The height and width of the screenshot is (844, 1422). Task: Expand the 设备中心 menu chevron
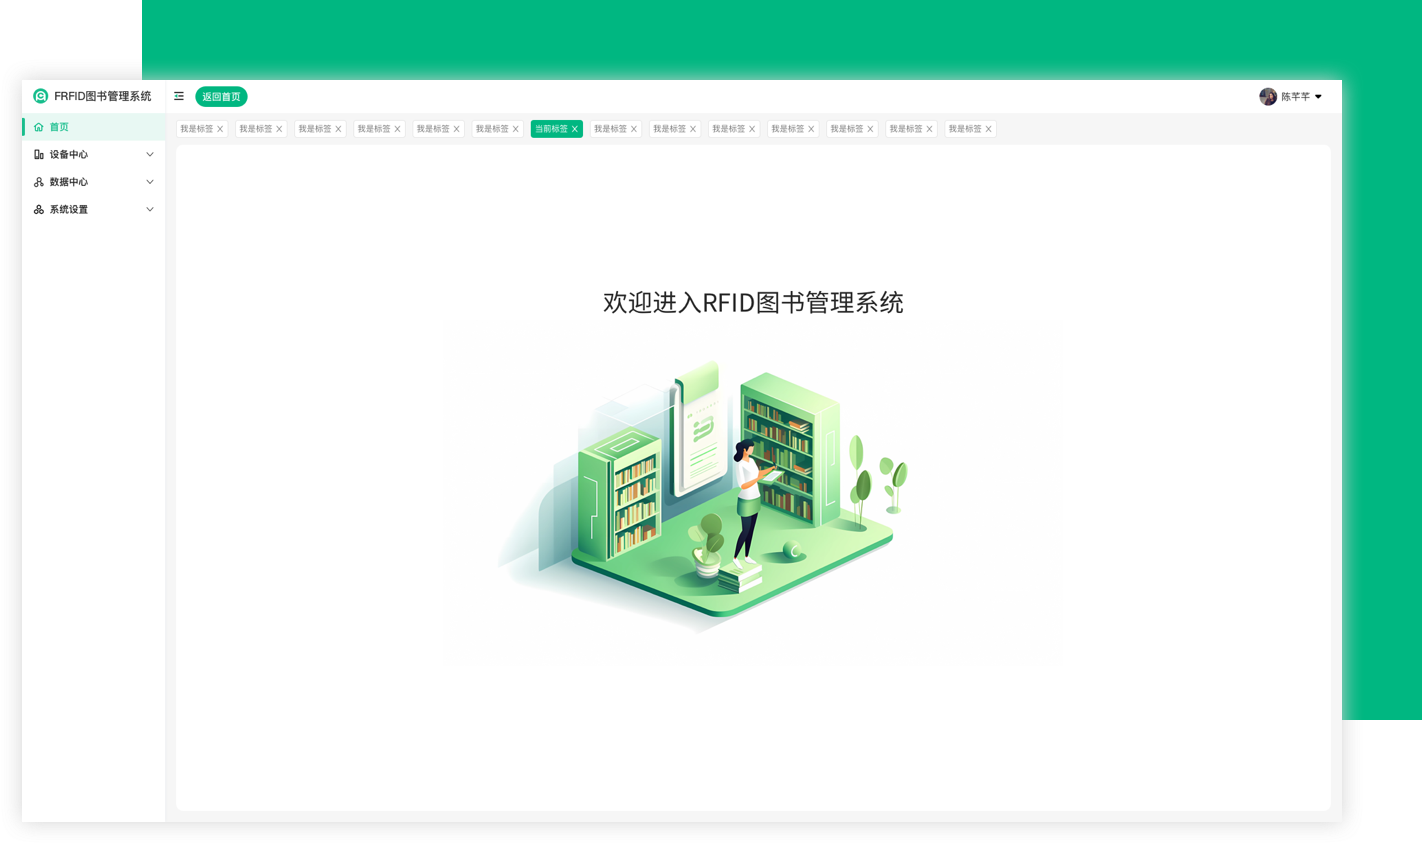tap(150, 154)
